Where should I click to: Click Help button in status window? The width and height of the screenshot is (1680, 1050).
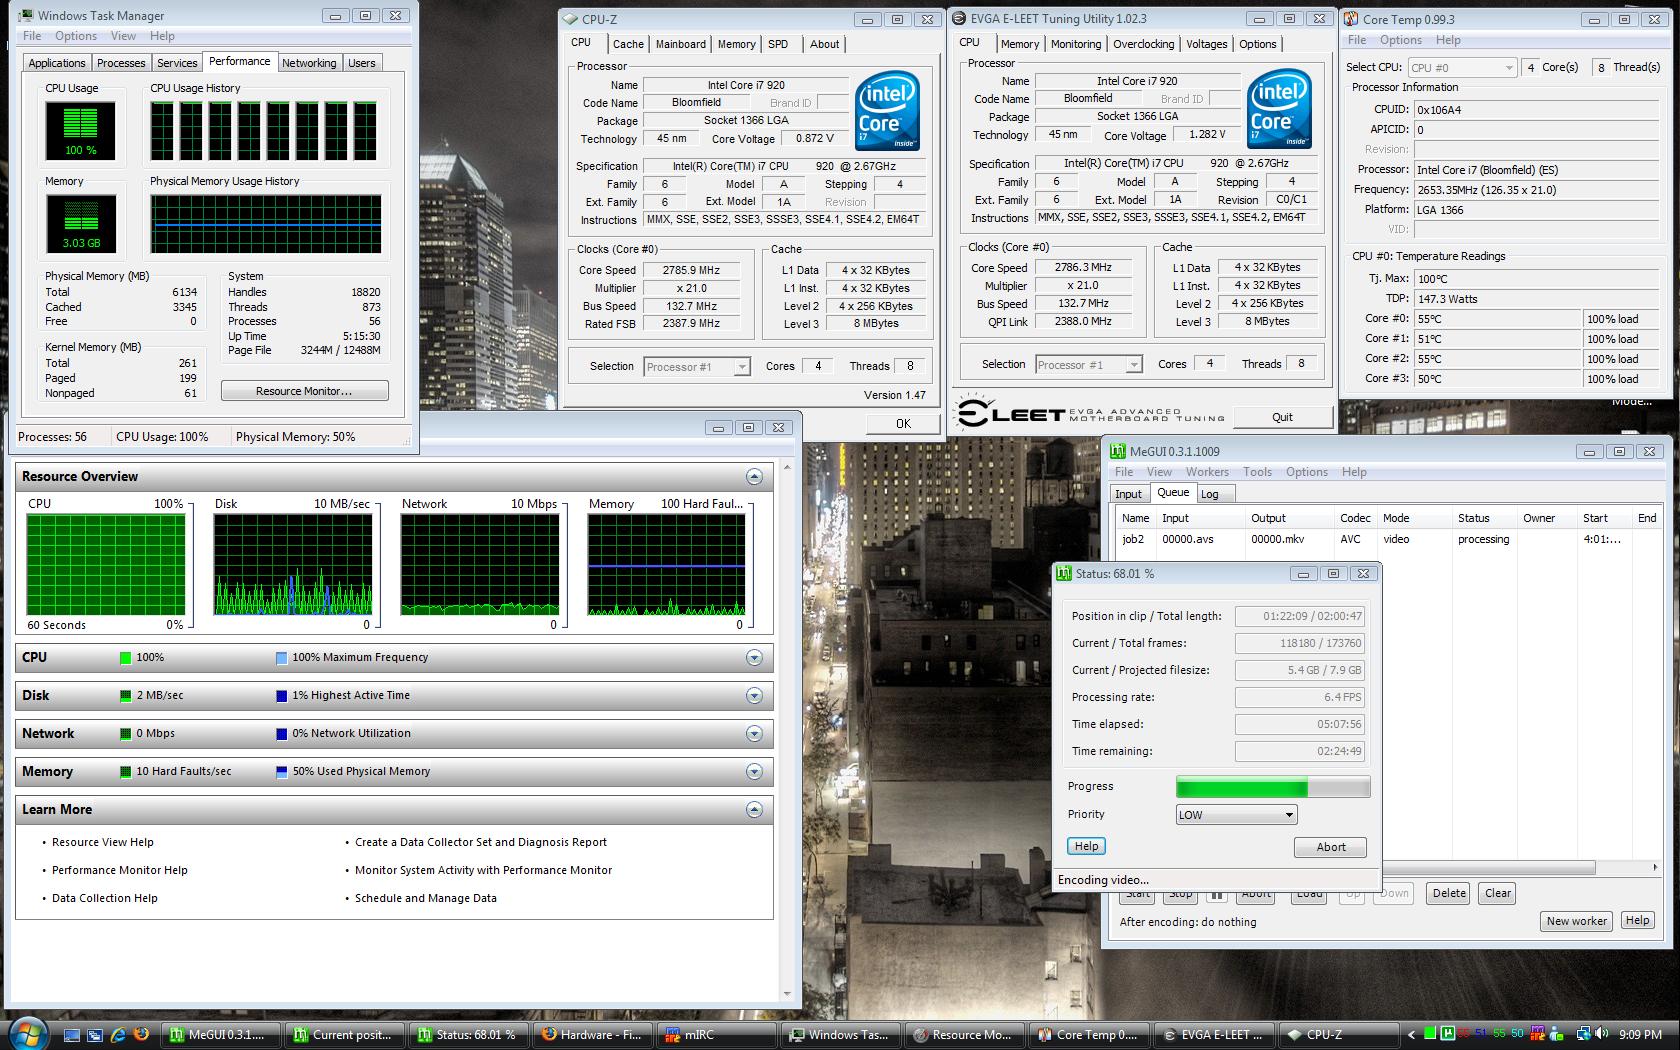tap(1086, 846)
